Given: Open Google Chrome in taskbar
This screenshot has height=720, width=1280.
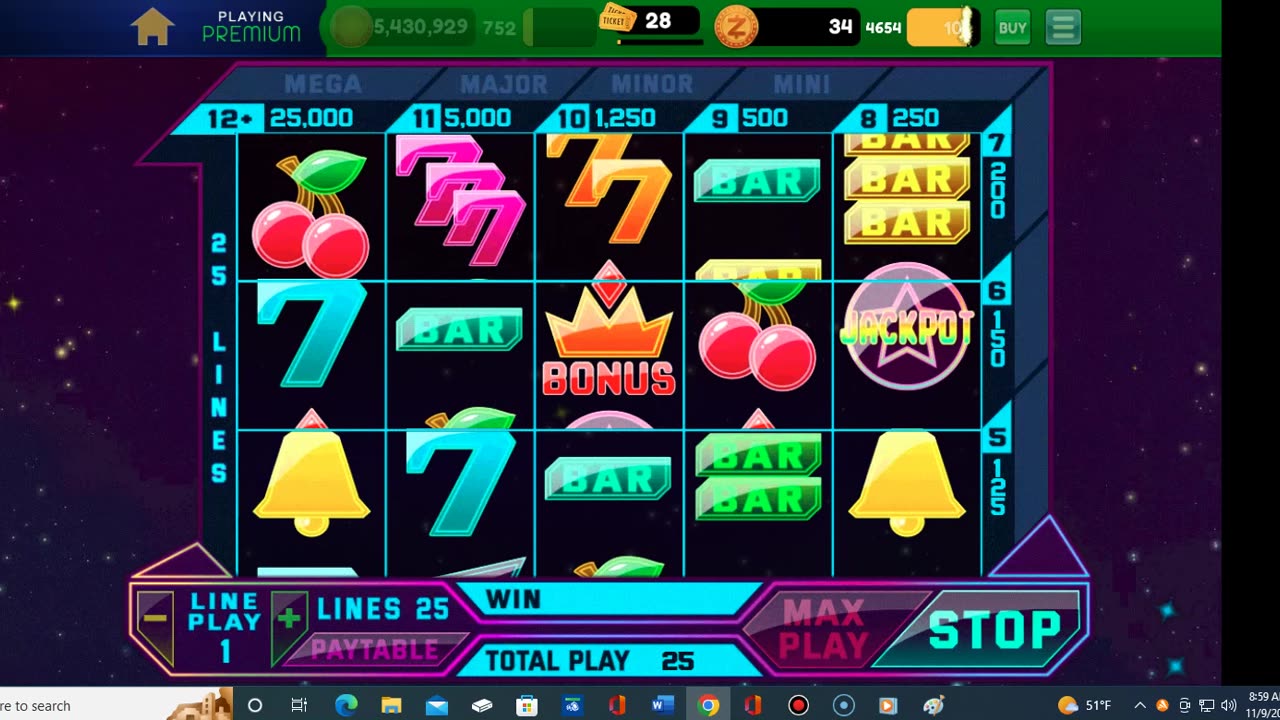Looking at the screenshot, I should 708,705.
